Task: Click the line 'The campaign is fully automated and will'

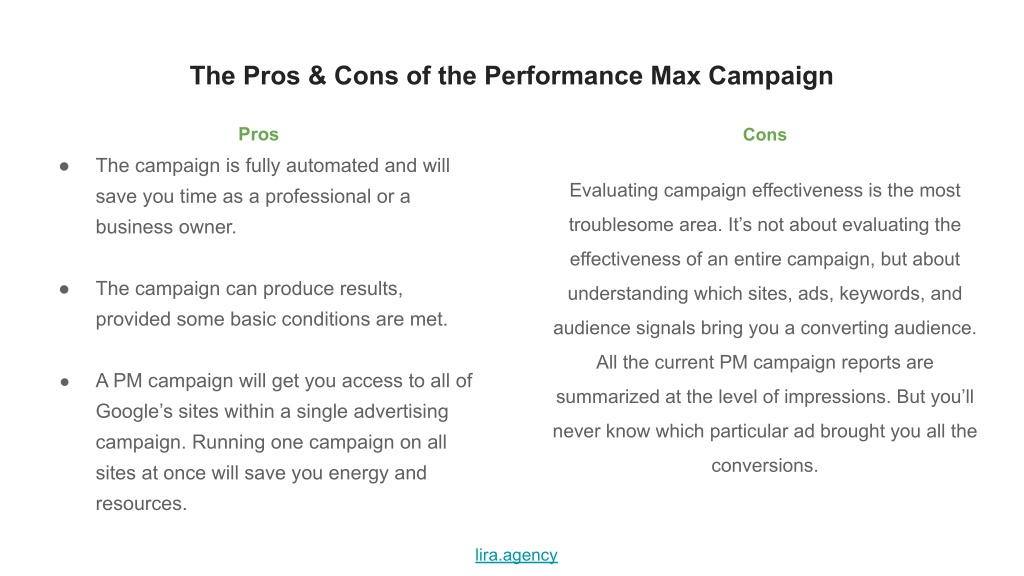Action: [272, 166]
